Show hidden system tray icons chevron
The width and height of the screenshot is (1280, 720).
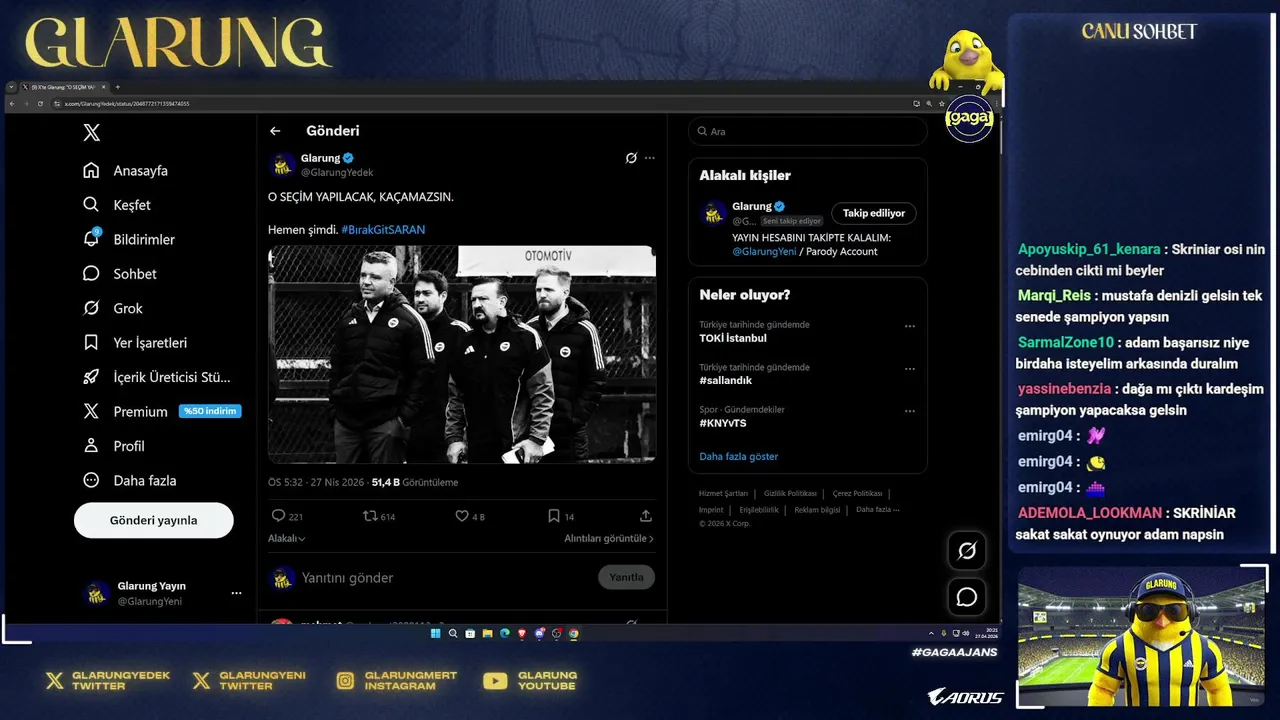931,633
